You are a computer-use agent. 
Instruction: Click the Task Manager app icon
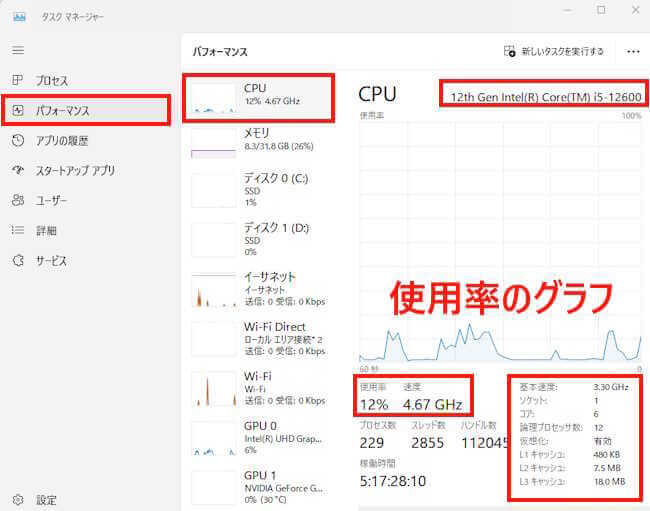click(x=19, y=17)
